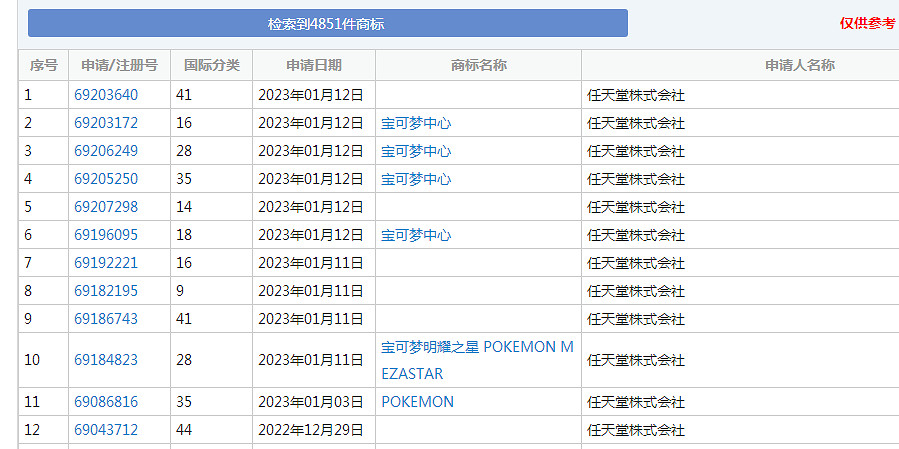Open application number 69206249
The width and height of the screenshot is (899, 449).
click(x=106, y=151)
